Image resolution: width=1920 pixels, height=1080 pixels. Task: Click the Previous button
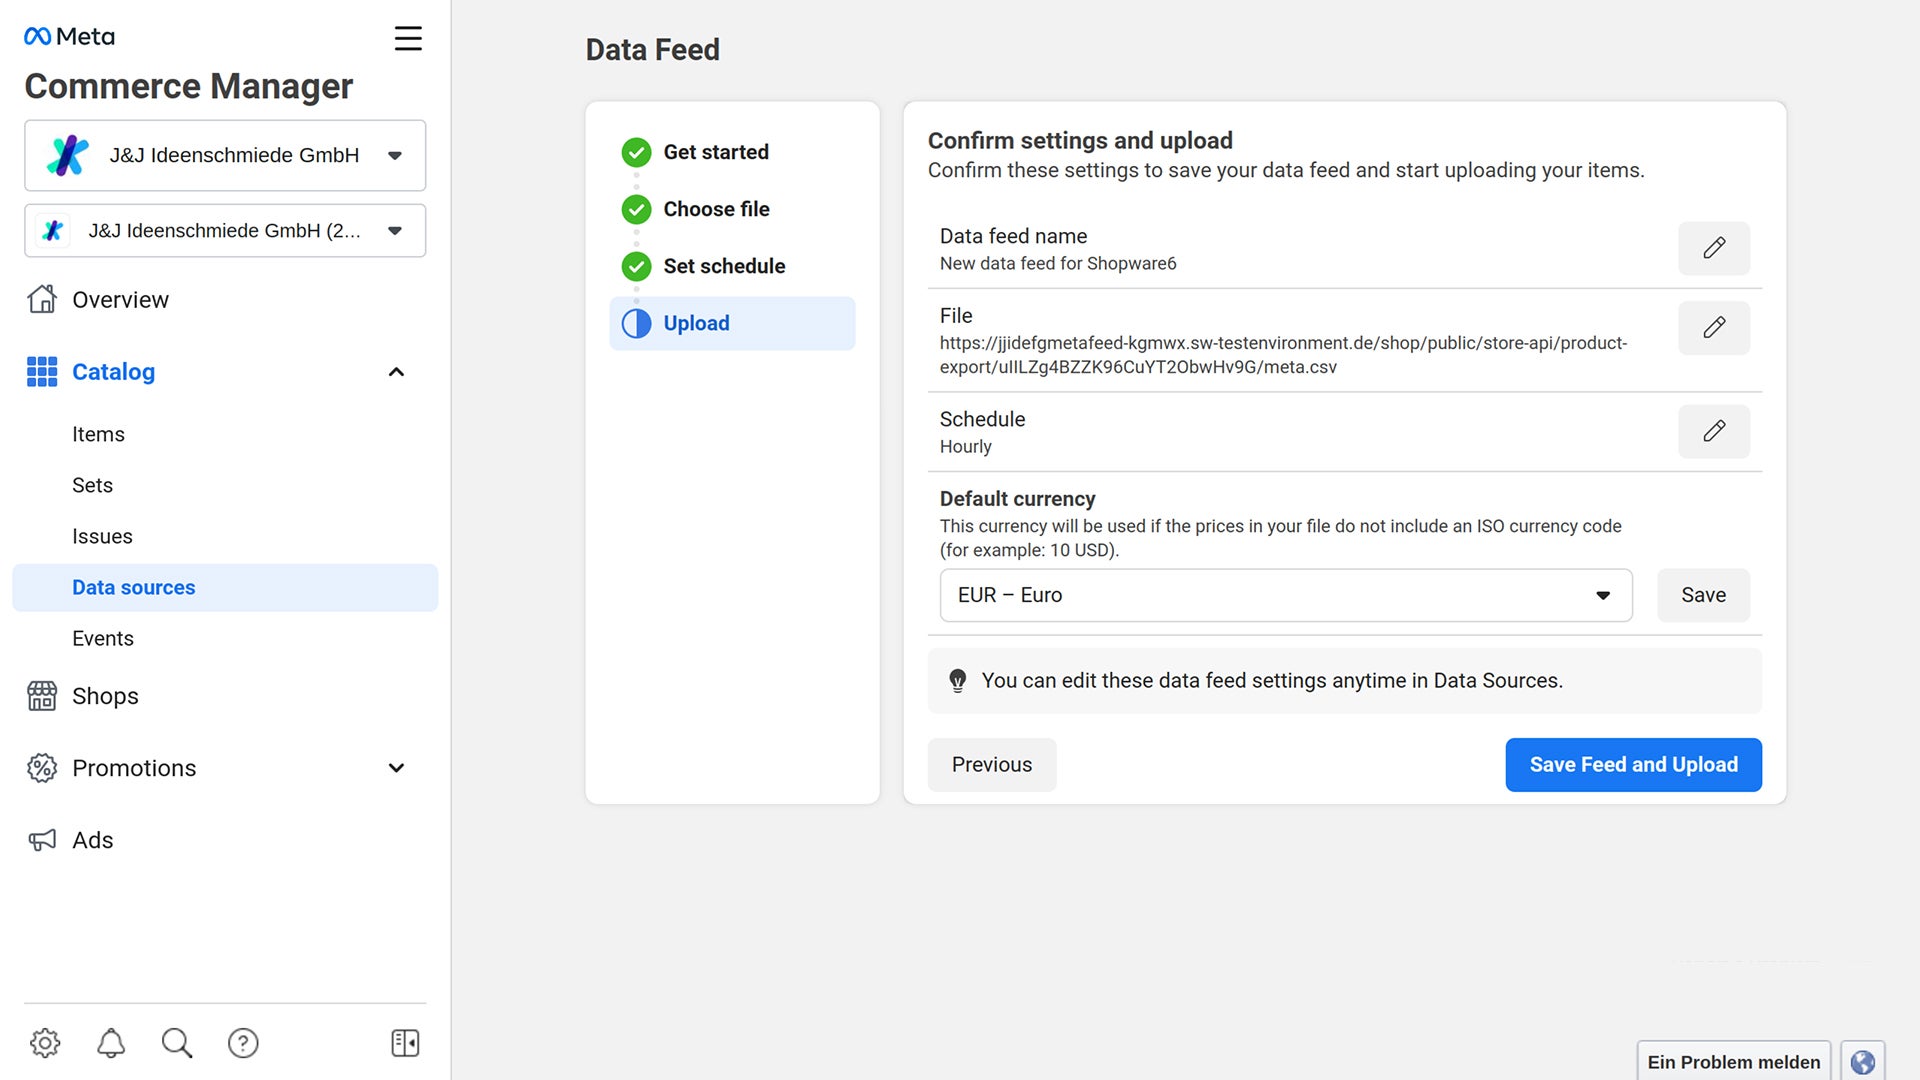(993, 764)
